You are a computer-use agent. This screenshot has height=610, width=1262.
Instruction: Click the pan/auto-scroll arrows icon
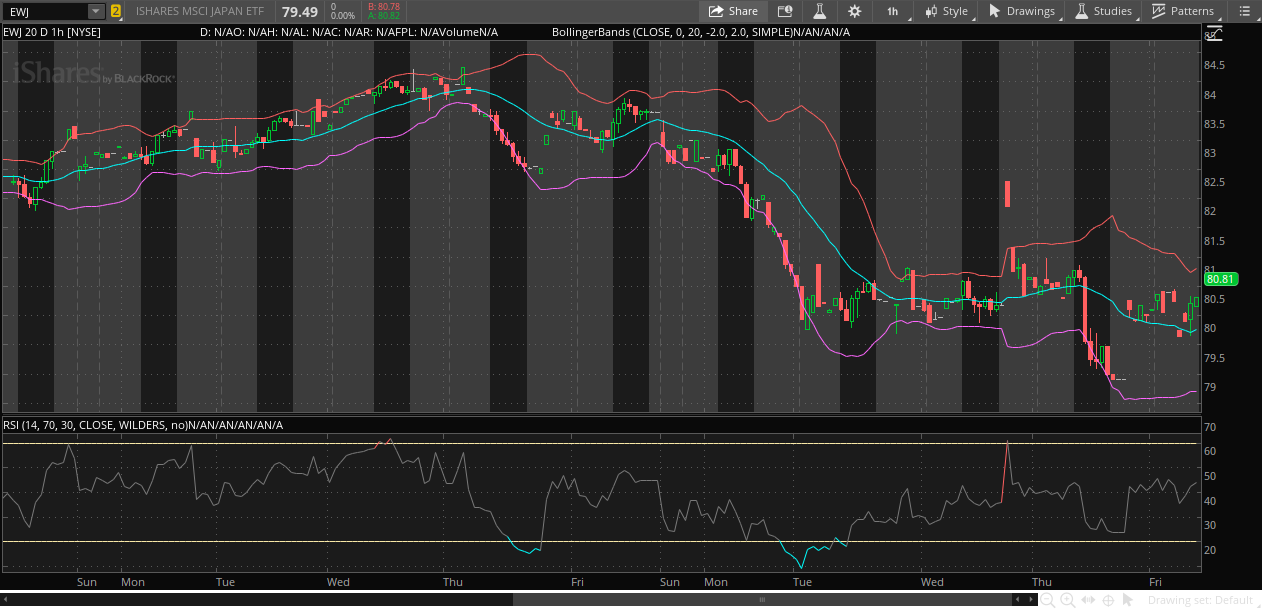(1088, 600)
